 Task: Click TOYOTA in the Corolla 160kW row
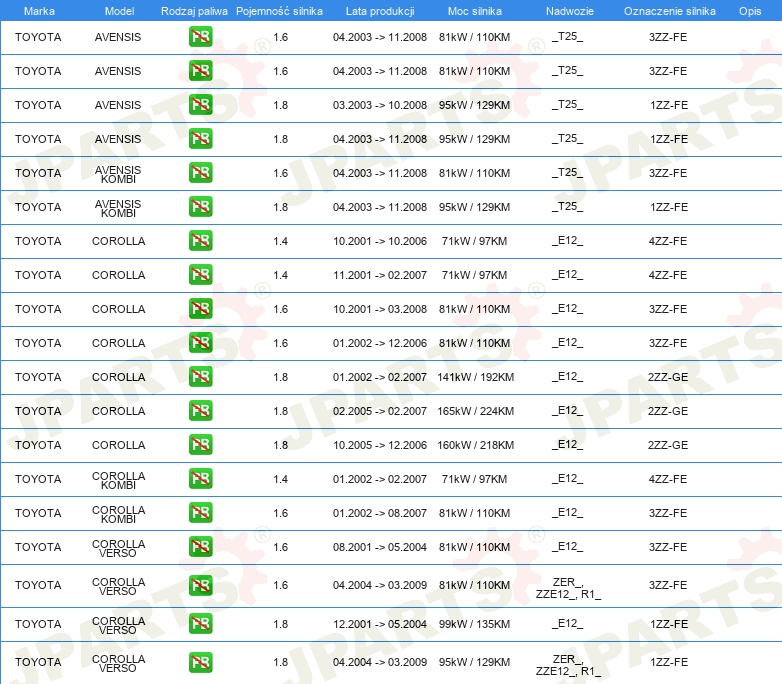click(x=38, y=445)
